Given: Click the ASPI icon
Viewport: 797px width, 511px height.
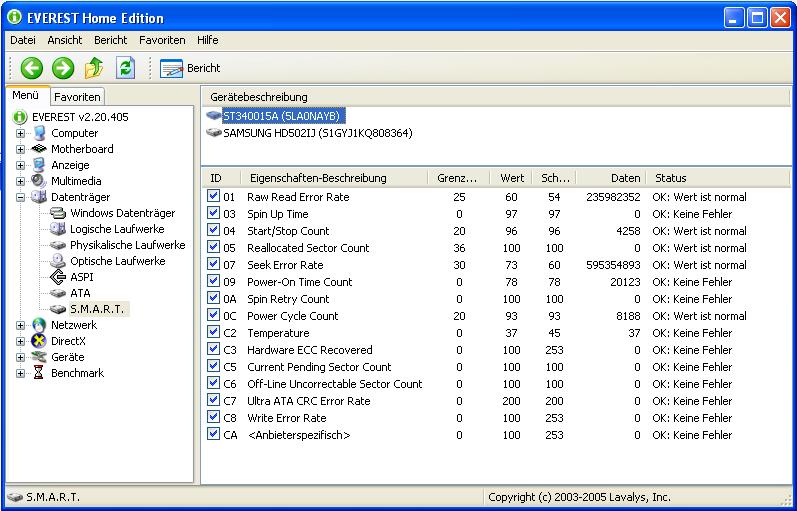Looking at the screenshot, I should pos(58,277).
